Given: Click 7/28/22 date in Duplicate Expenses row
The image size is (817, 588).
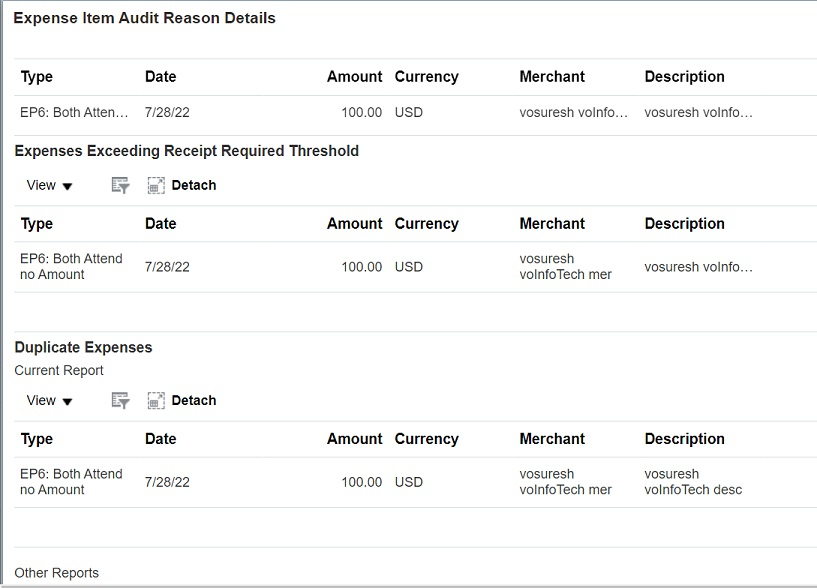Looking at the screenshot, I should (167, 482).
